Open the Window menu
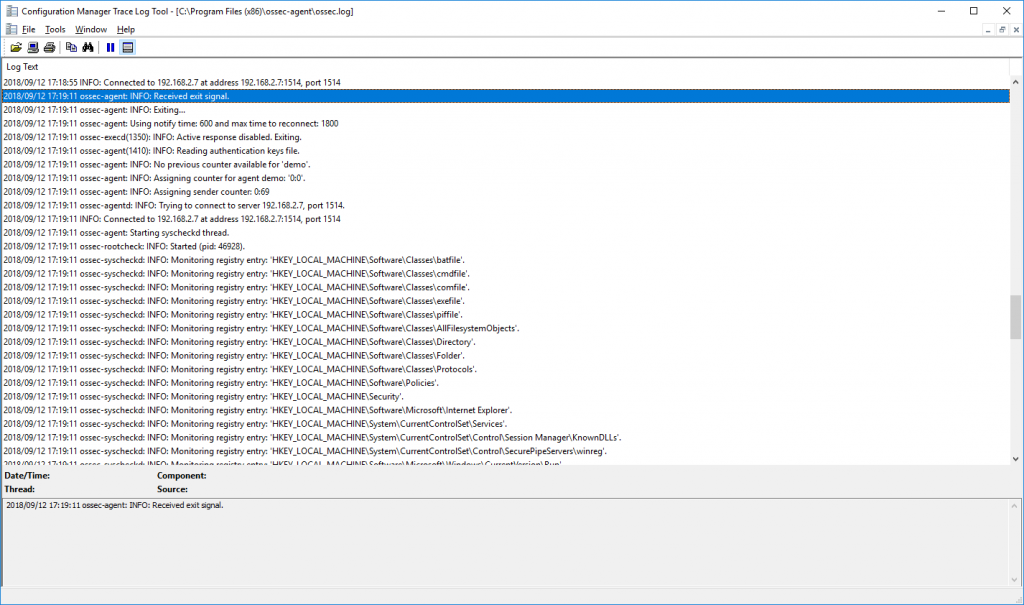Viewport: 1024px width, 605px height. pos(91,29)
